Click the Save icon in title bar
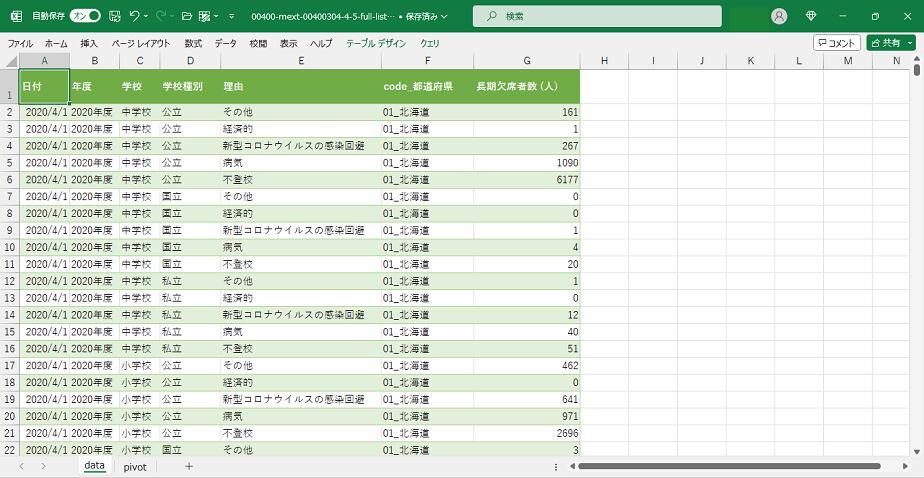Viewport: 924px width, 478px height. point(115,16)
